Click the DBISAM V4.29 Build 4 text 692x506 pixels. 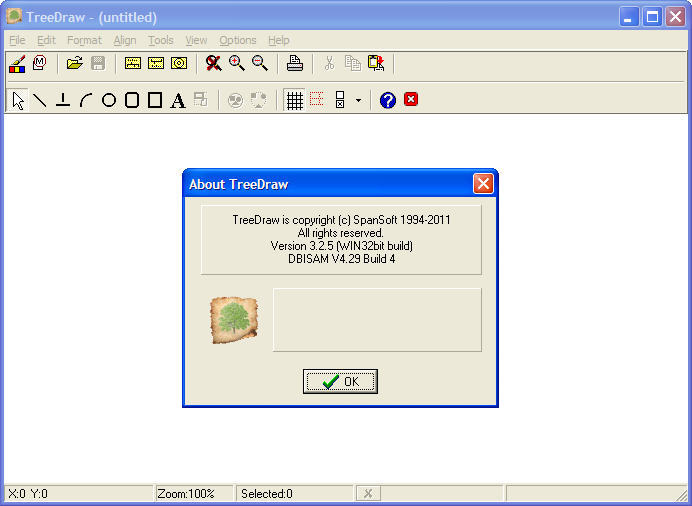pyautogui.click(x=342, y=259)
